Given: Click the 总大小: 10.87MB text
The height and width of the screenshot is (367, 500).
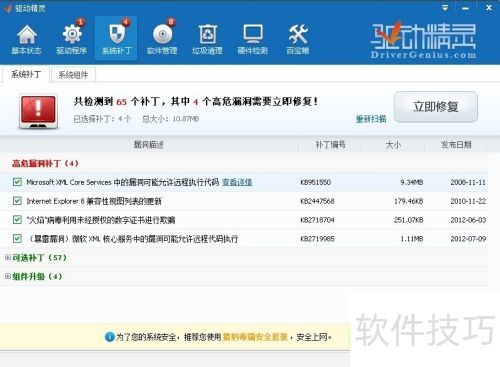Looking at the screenshot, I should pyautogui.click(x=170, y=119).
